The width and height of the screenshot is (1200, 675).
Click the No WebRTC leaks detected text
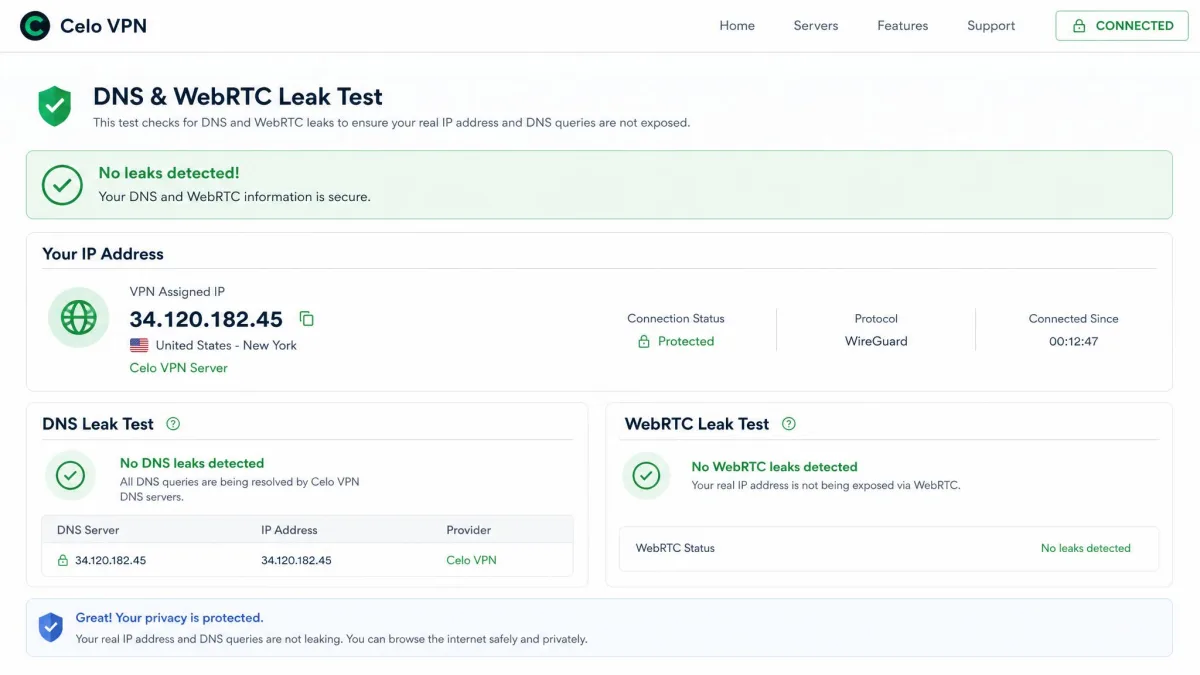point(775,467)
